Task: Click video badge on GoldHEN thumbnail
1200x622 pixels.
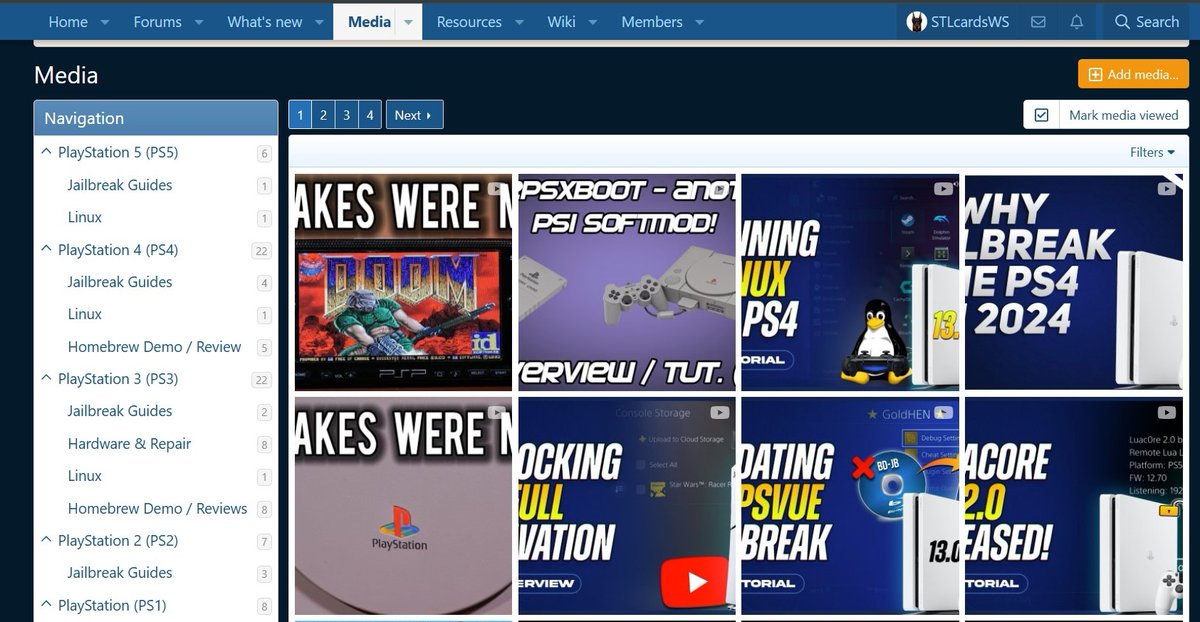Action: 943,412
